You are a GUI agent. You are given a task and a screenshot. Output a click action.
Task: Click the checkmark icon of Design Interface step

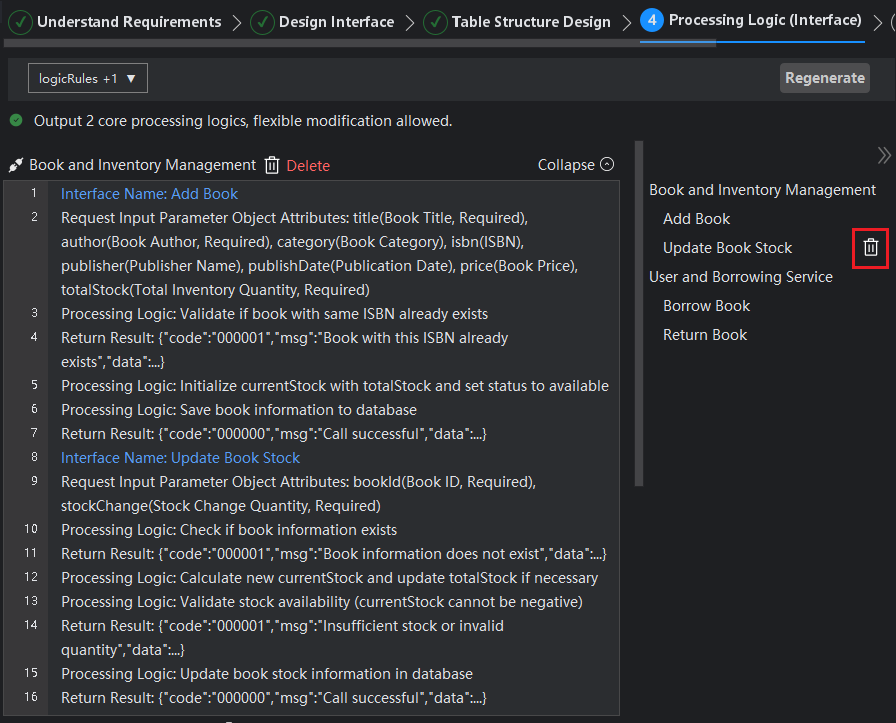(262, 21)
